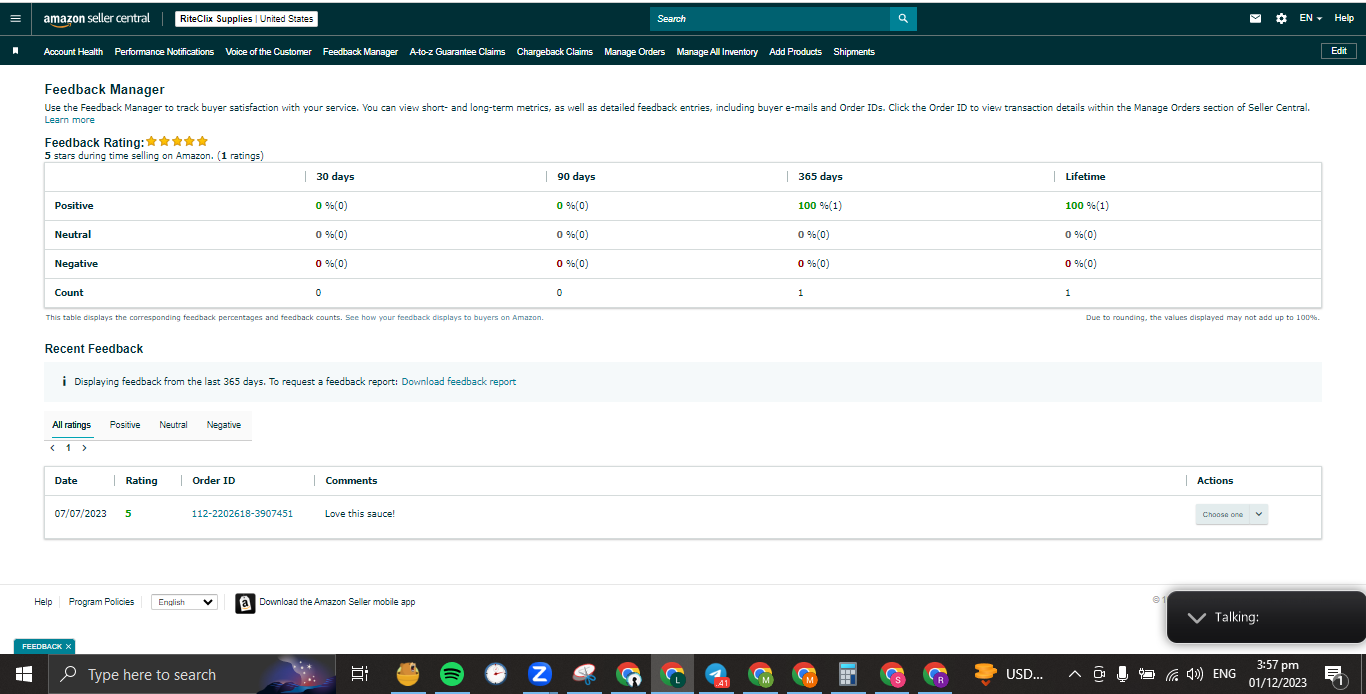
Task: Open the messages envelope icon
Action: 1256,18
